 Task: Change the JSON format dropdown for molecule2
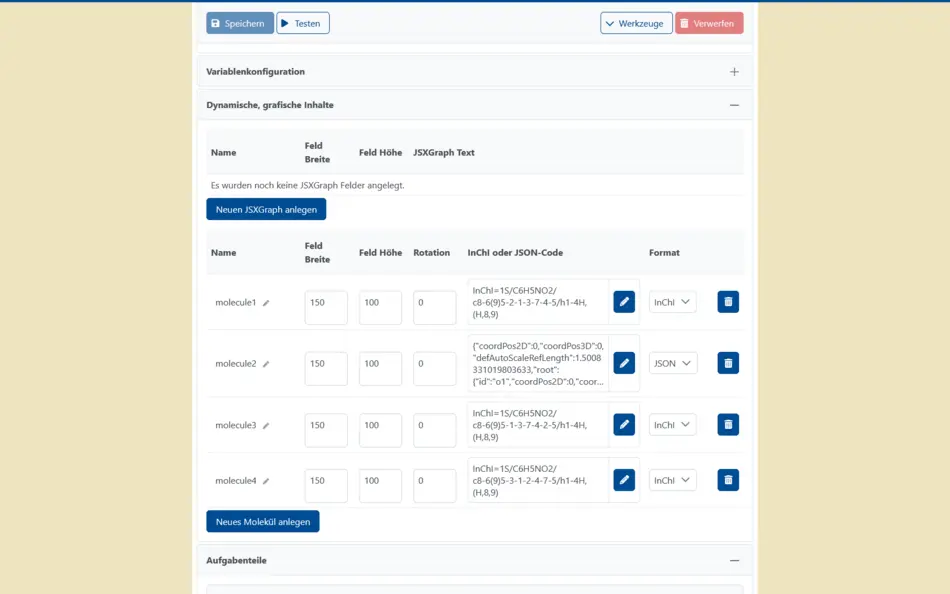[673, 364]
